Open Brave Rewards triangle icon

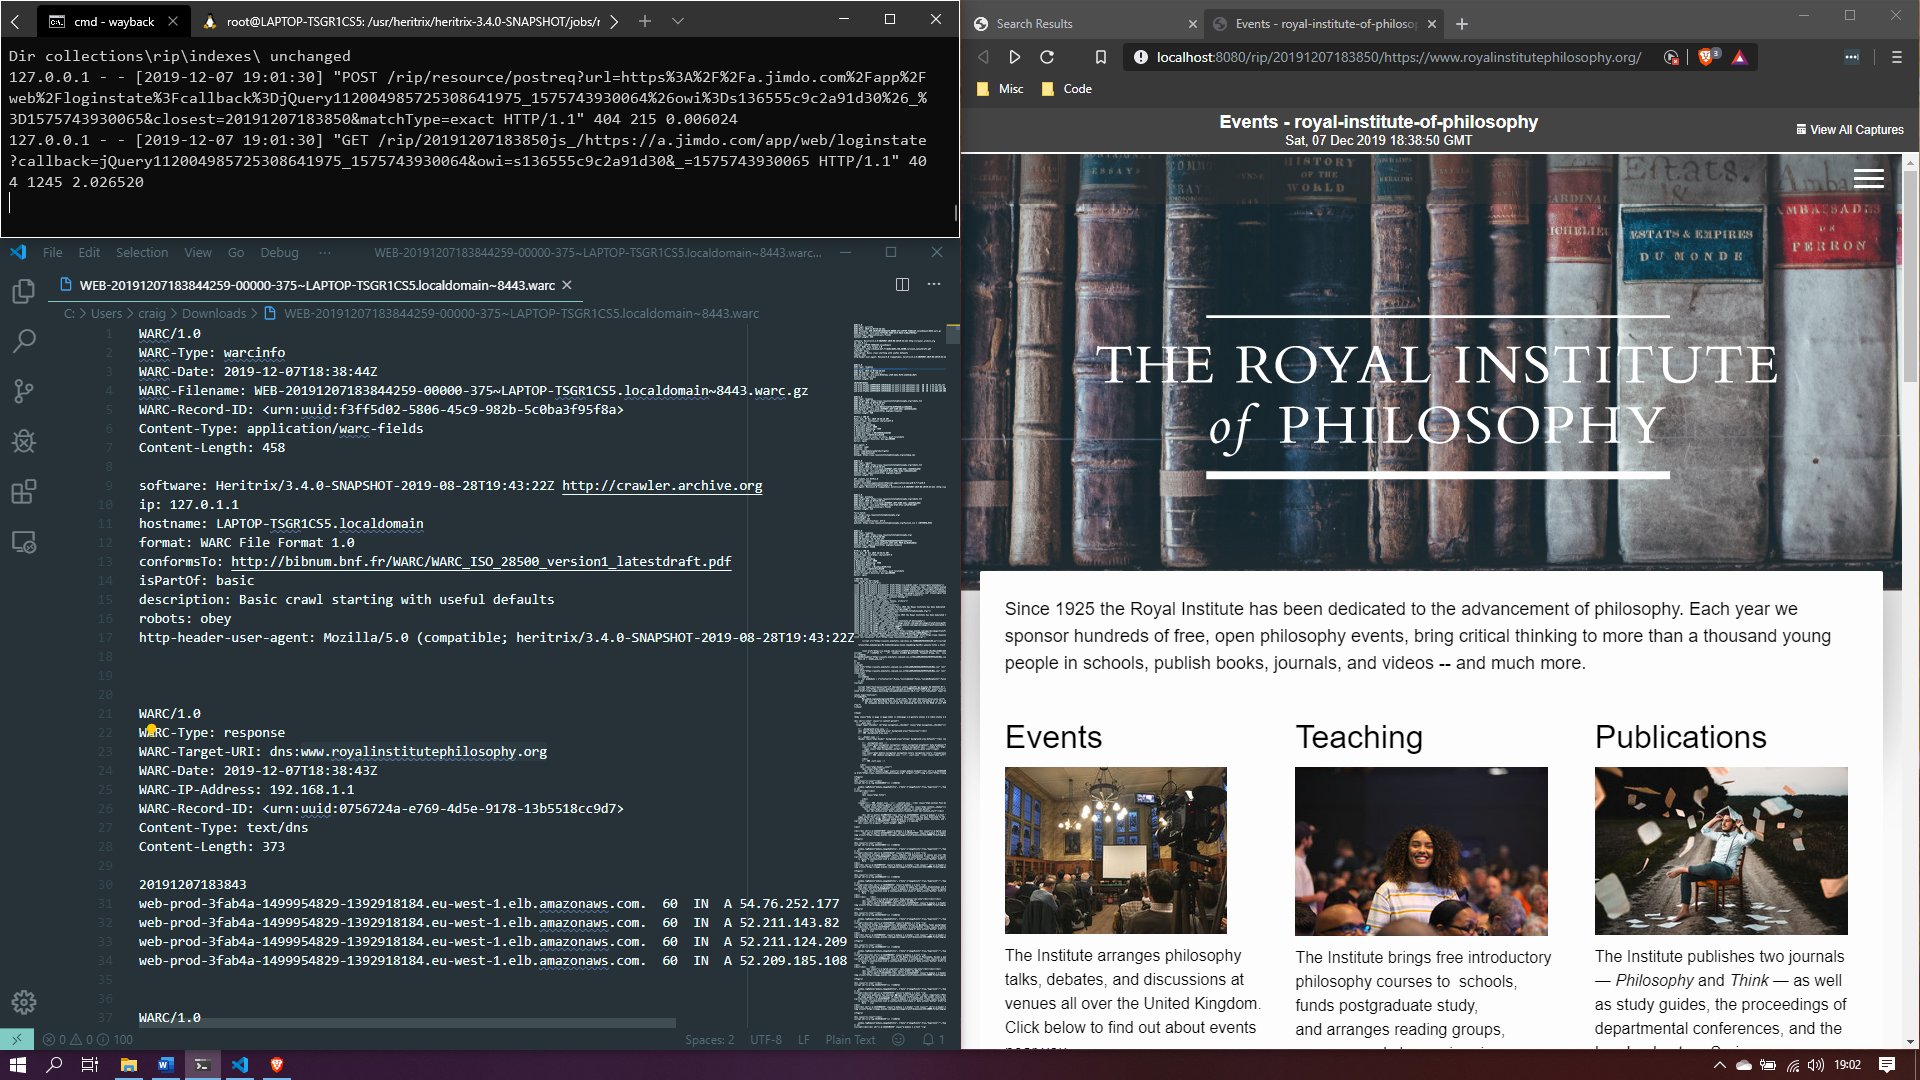(x=1740, y=57)
